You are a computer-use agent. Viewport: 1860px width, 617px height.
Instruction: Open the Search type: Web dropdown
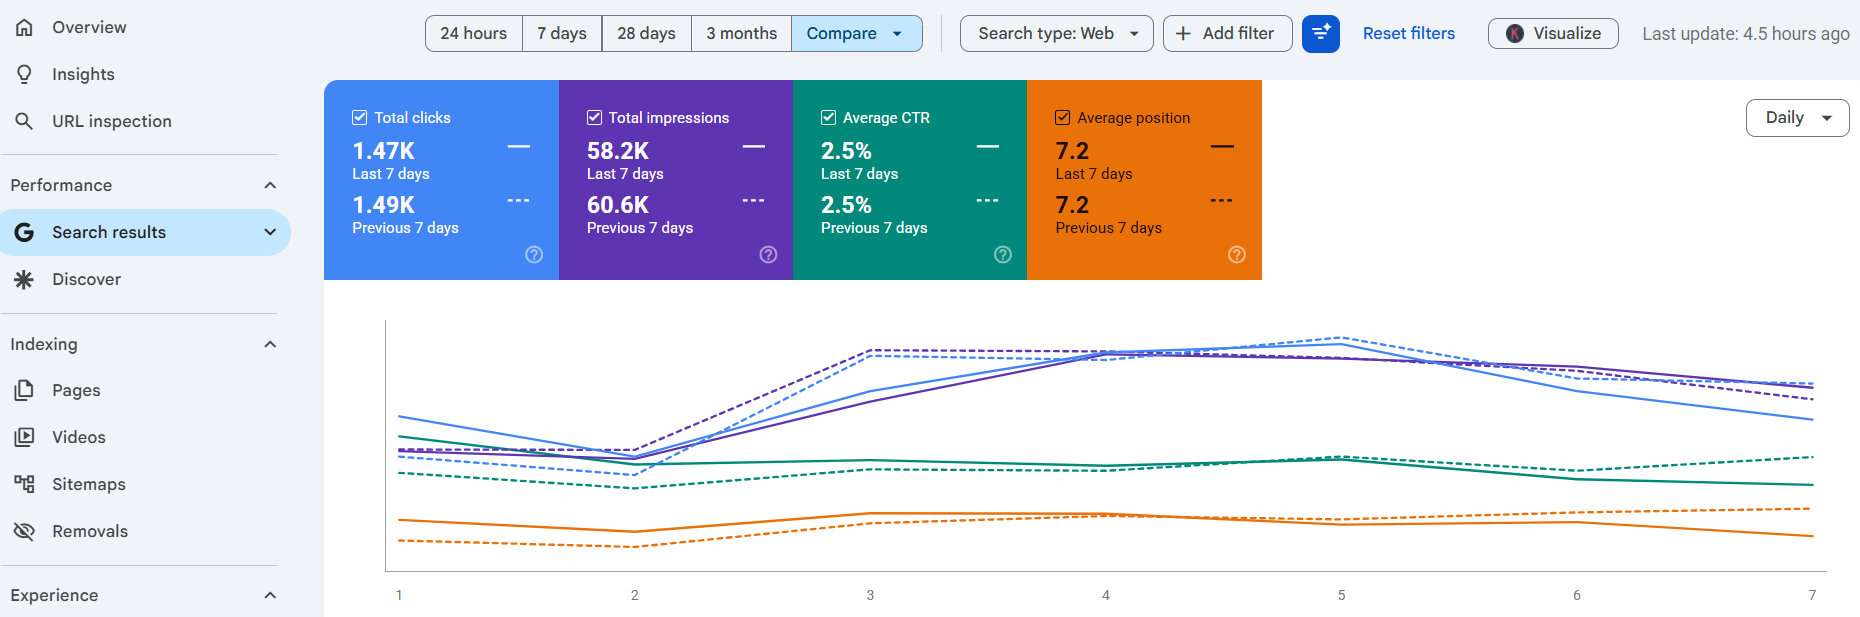pyautogui.click(x=1056, y=34)
